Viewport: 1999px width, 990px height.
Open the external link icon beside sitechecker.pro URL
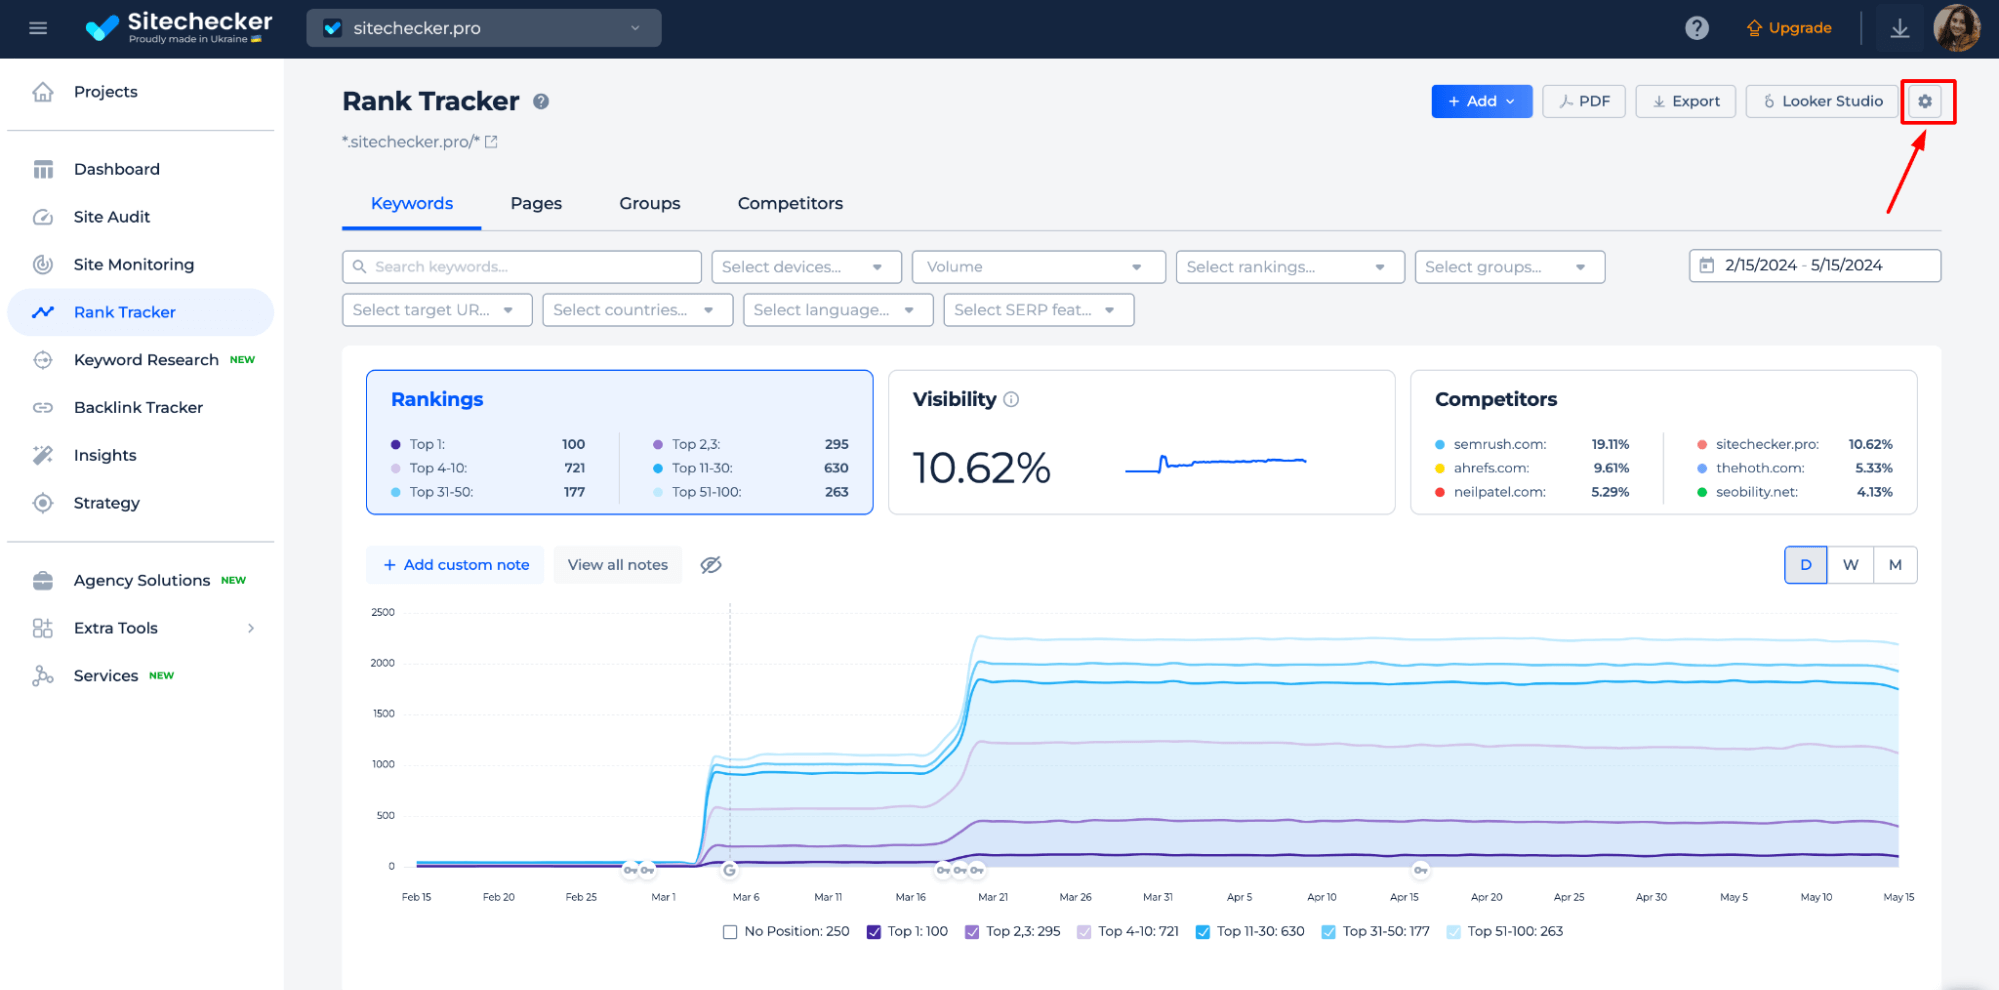(491, 142)
